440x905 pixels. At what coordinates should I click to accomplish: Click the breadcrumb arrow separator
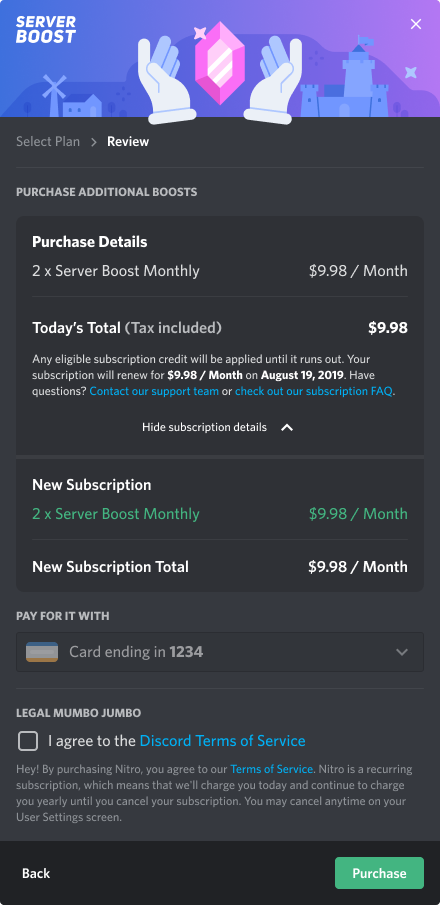click(94, 142)
